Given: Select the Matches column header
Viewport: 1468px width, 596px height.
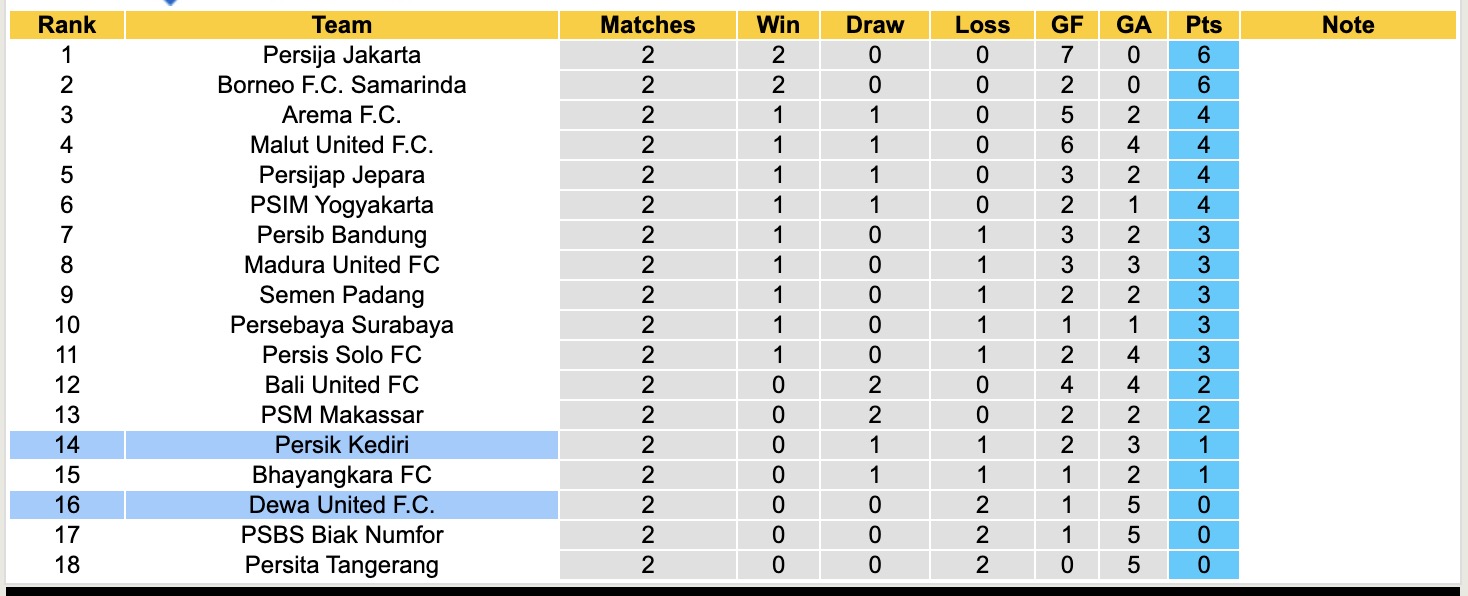Looking at the screenshot, I should (647, 25).
